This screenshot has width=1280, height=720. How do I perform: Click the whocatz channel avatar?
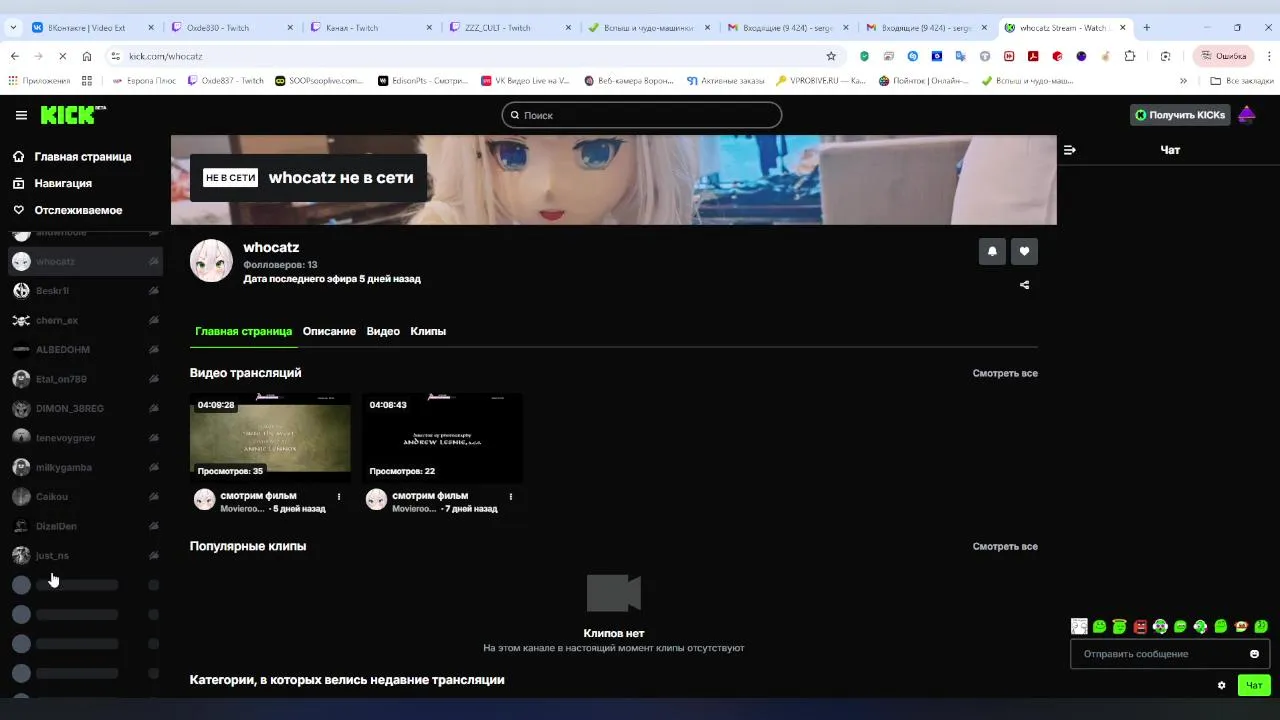pyautogui.click(x=211, y=261)
